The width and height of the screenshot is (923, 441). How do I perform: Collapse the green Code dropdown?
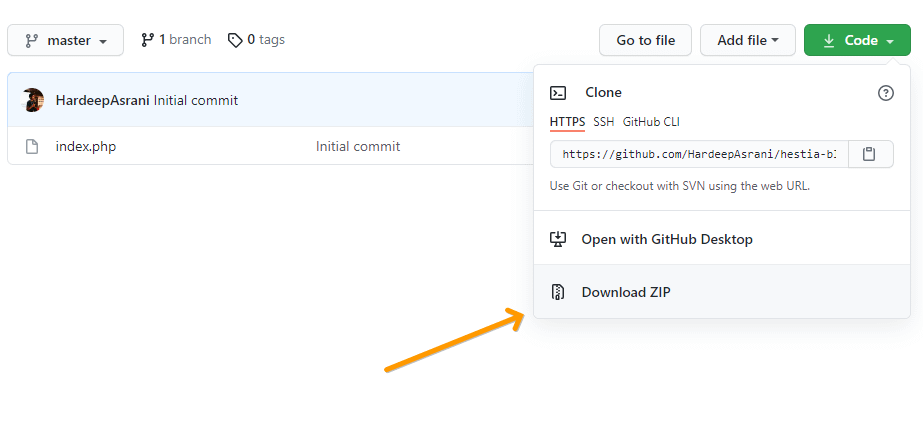coord(857,41)
